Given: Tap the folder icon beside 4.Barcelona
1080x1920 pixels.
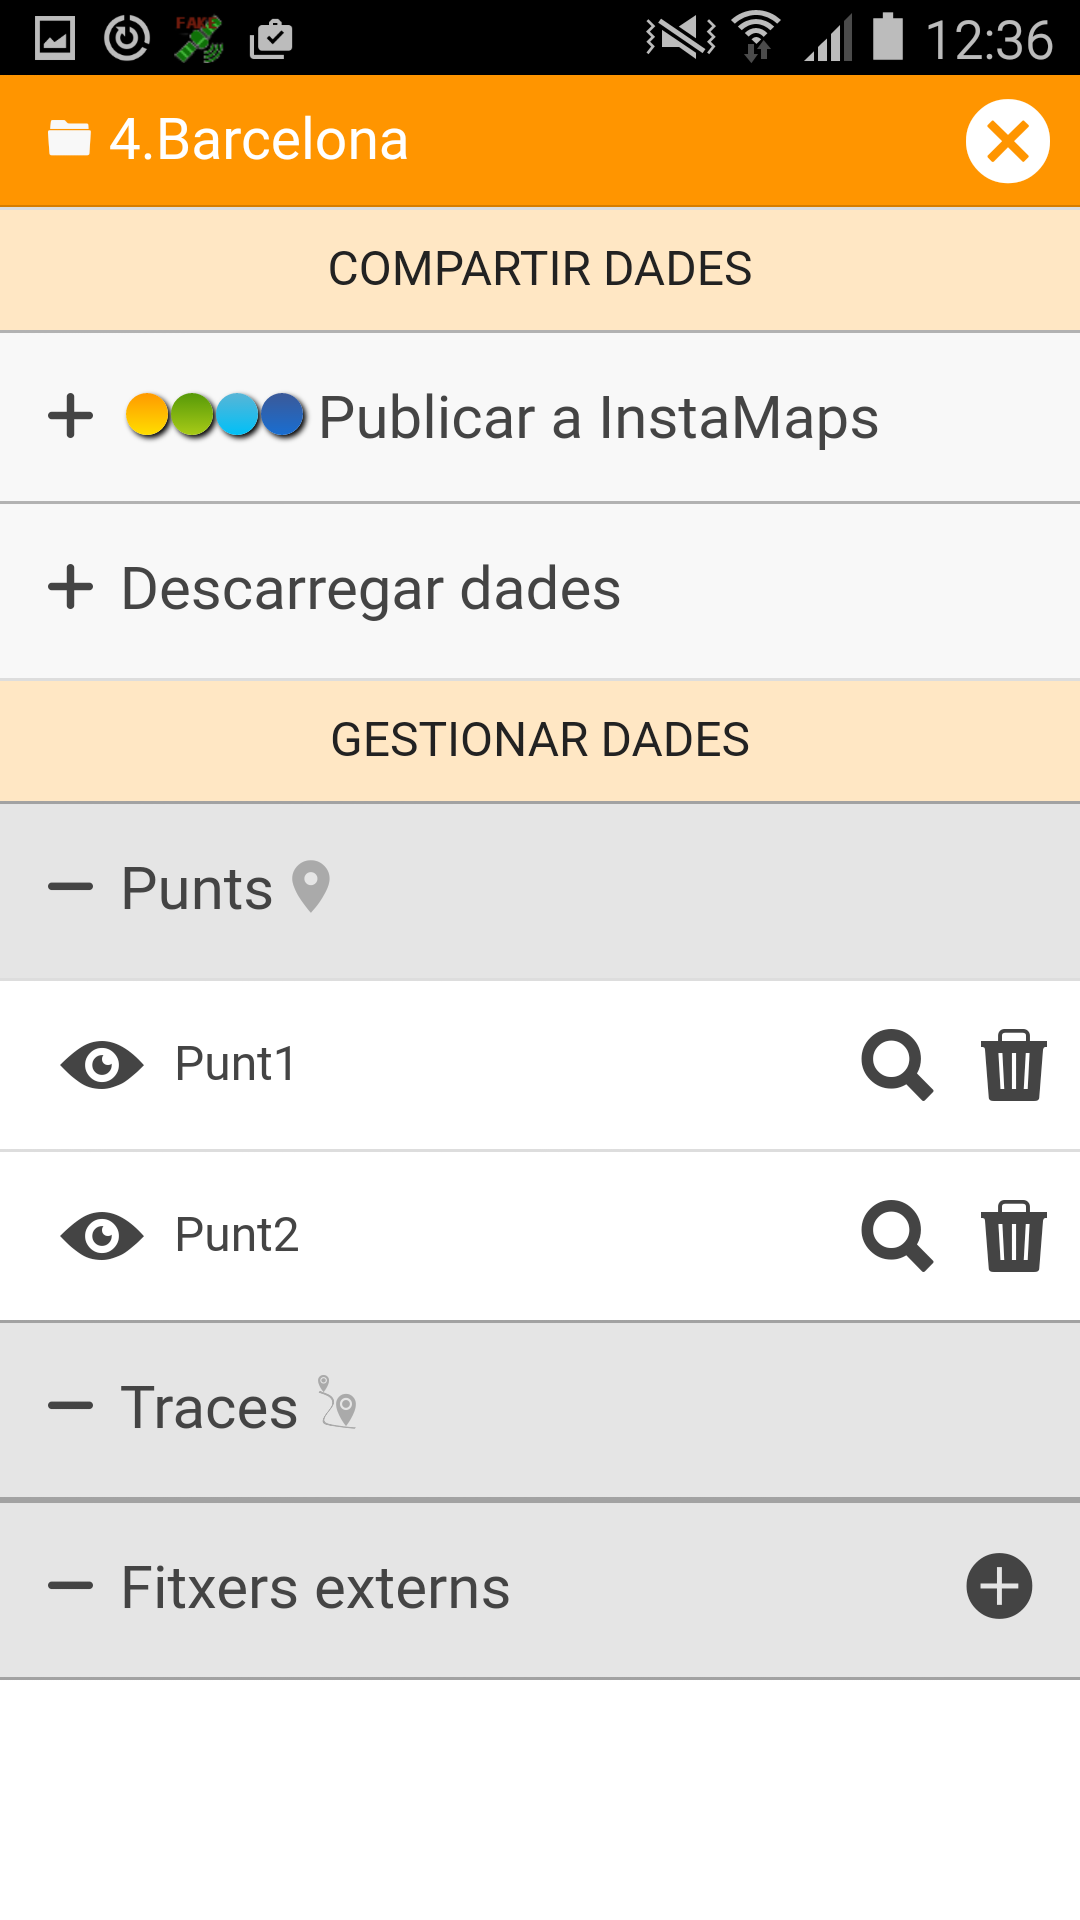Looking at the screenshot, I should click(69, 139).
